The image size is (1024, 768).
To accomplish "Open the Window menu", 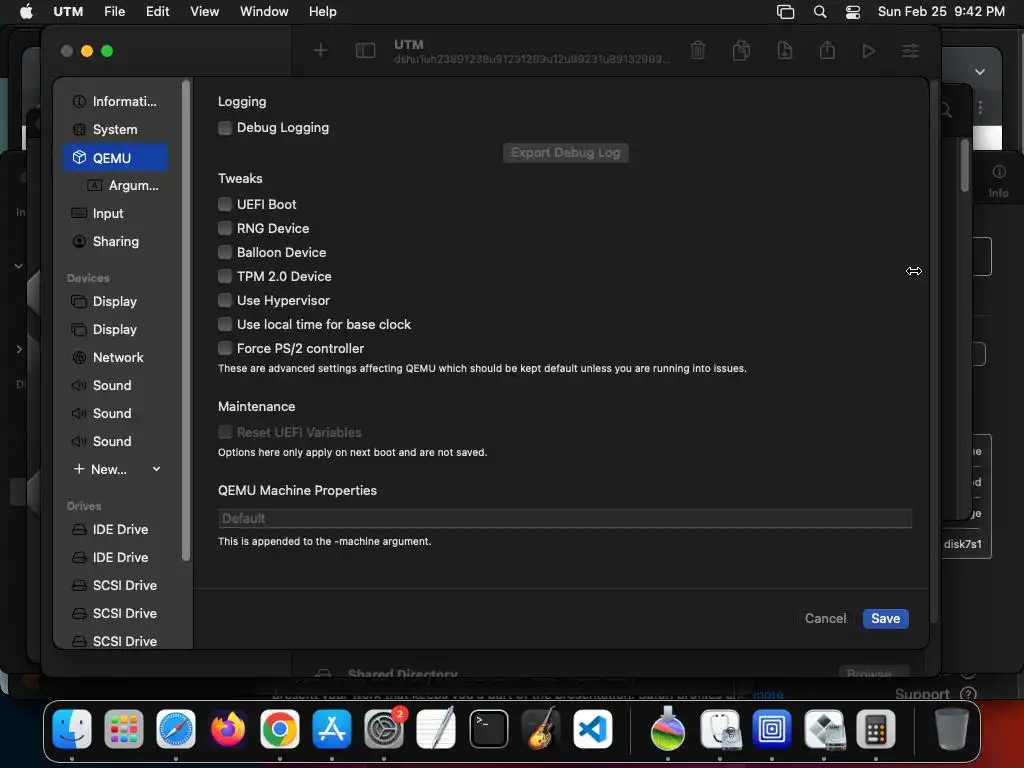I will [264, 12].
